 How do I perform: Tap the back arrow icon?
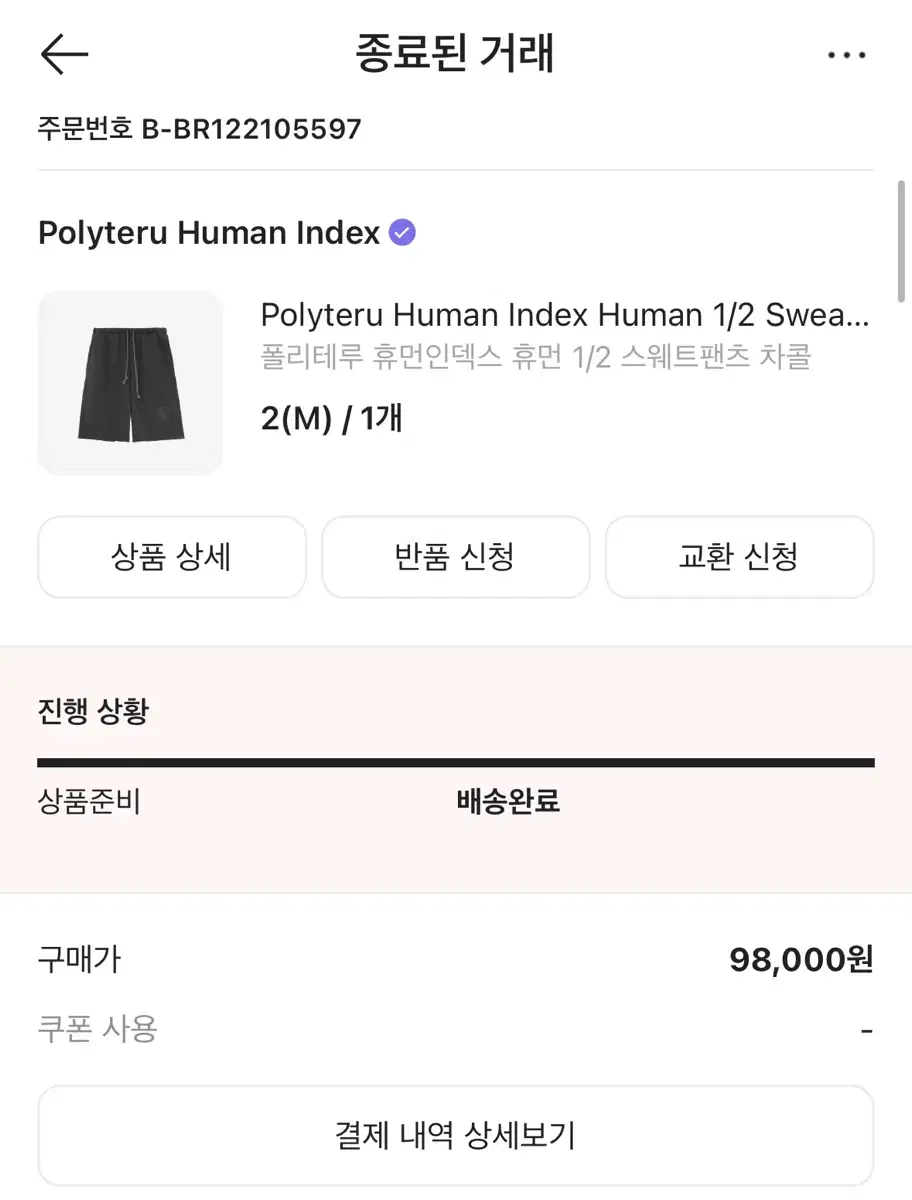pyautogui.click(x=65, y=55)
